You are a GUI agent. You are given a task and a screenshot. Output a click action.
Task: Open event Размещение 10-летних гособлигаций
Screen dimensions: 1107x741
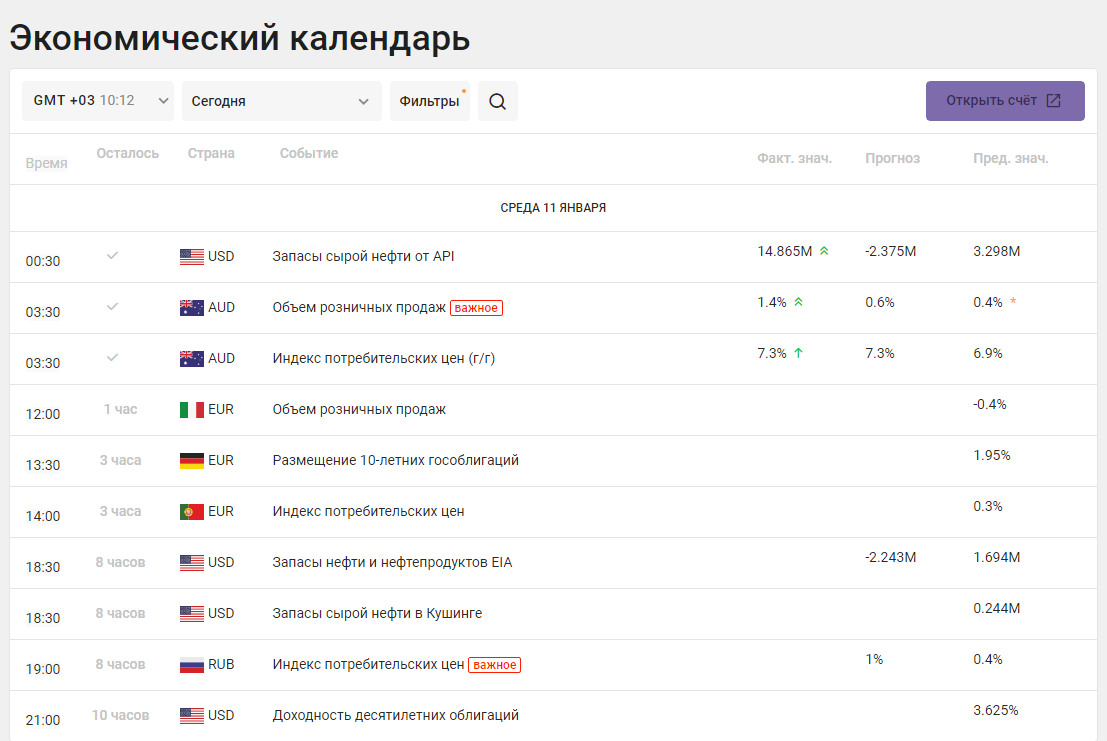click(395, 460)
